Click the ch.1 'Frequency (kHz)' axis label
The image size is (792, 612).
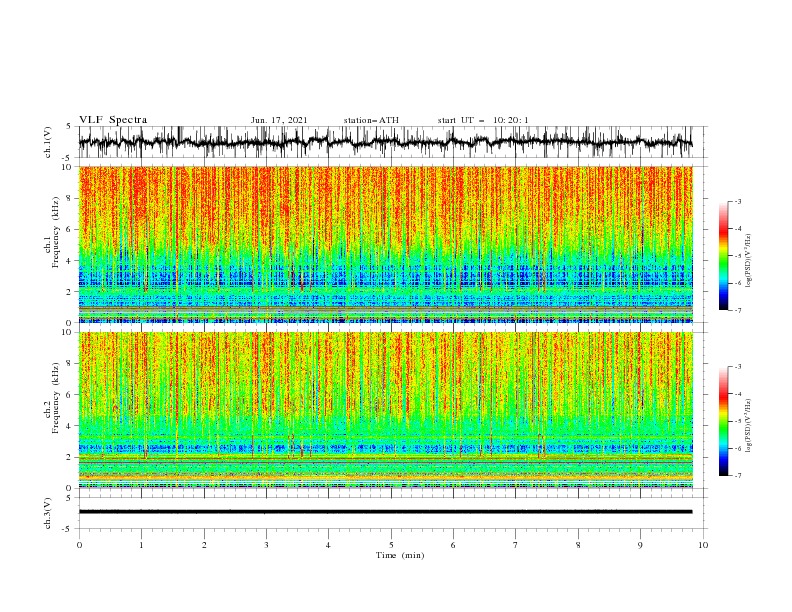(x=55, y=233)
